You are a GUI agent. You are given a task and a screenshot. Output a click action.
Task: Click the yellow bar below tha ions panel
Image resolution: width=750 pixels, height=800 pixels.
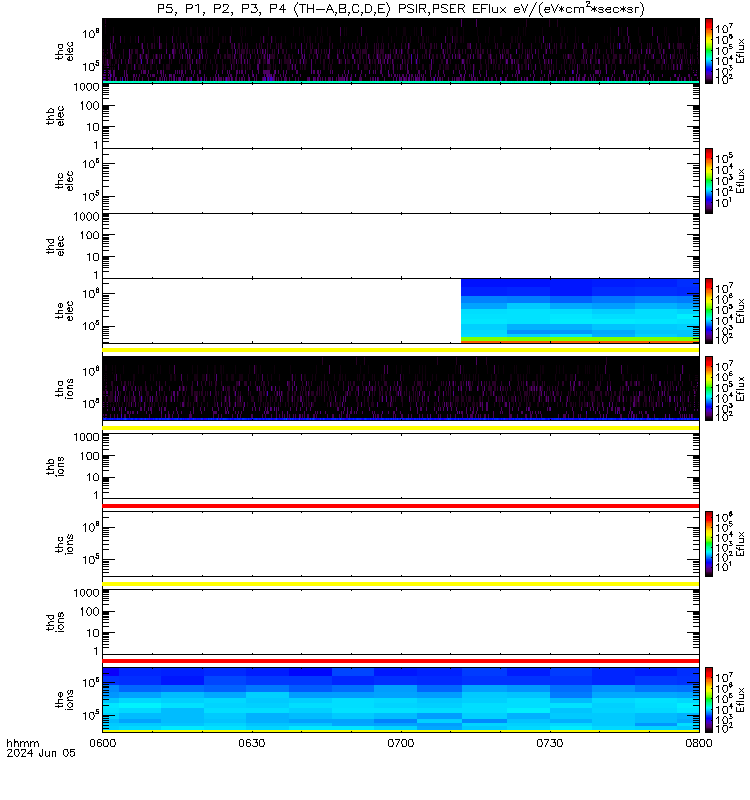[x=401, y=428]
